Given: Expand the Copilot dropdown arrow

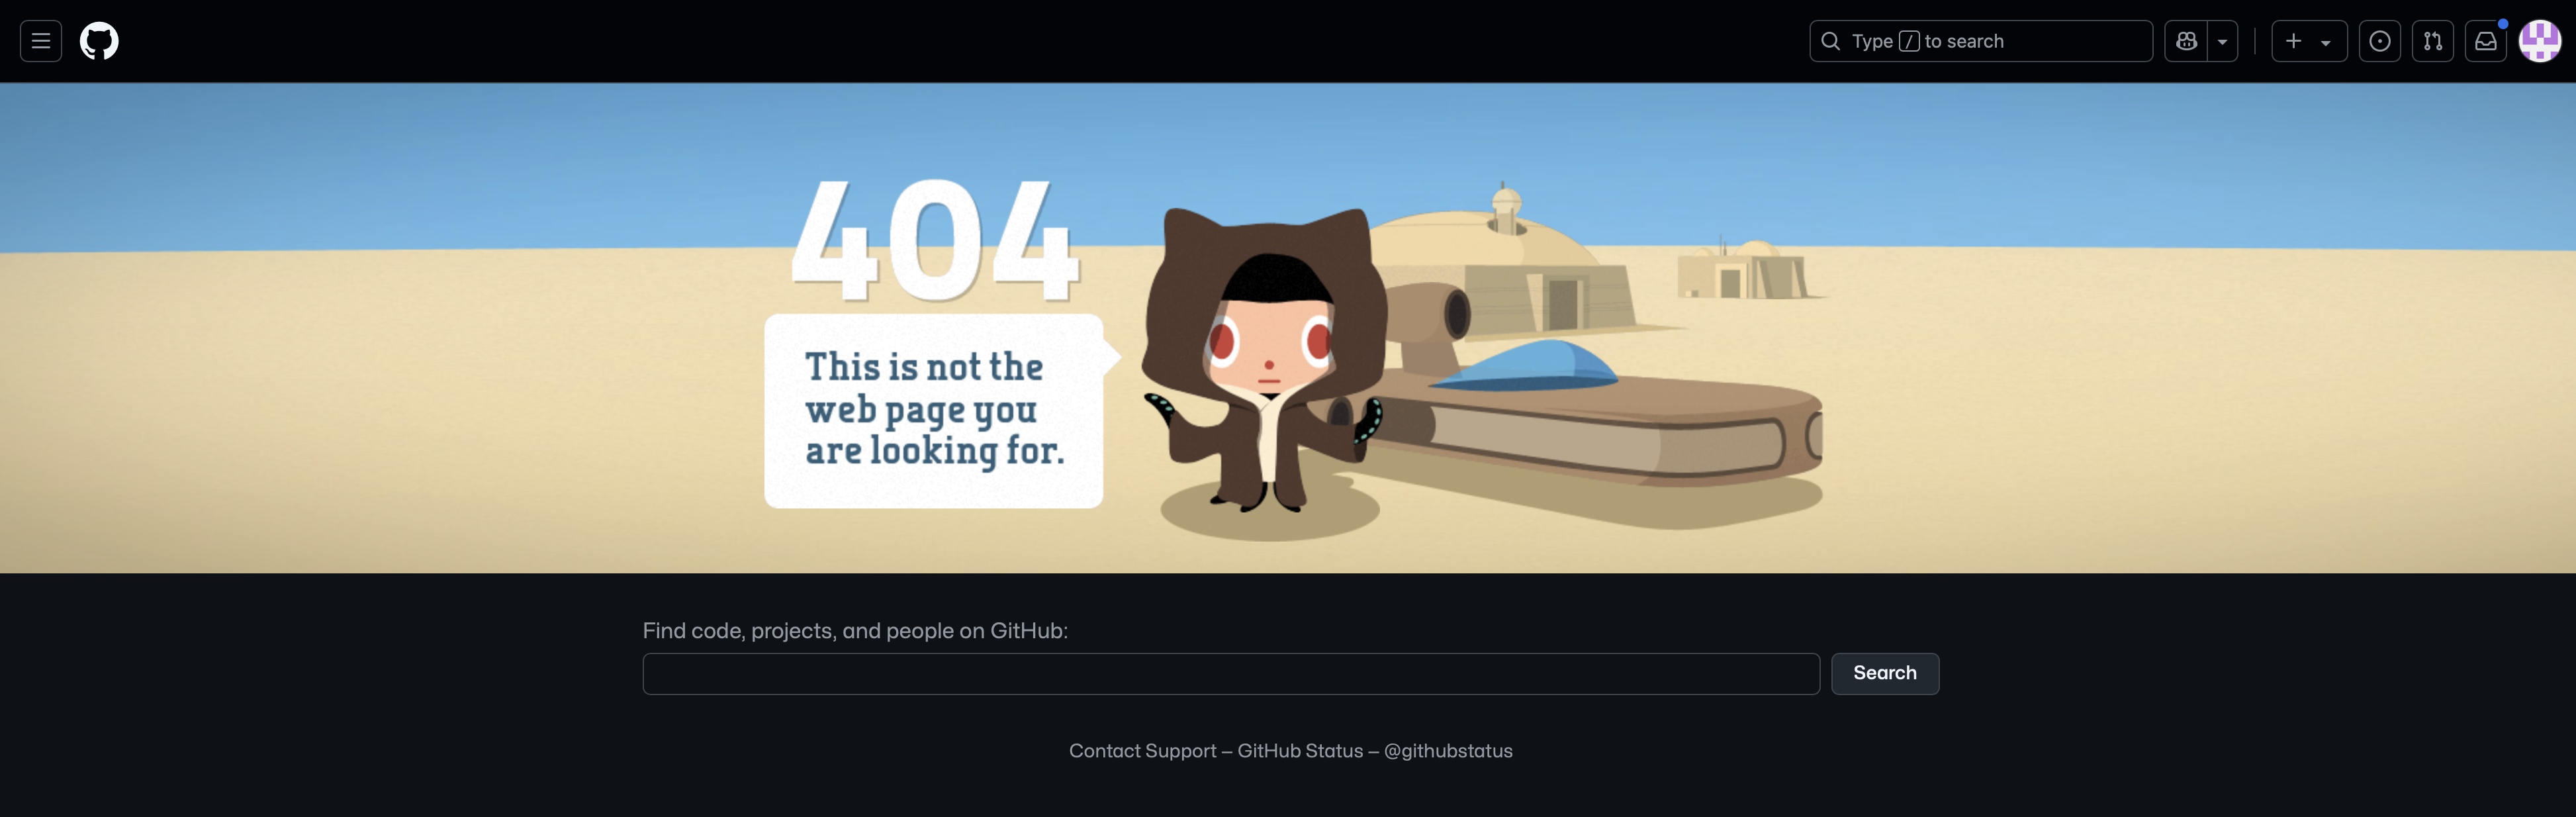Looking at the screenshot, I should 2222,41.
